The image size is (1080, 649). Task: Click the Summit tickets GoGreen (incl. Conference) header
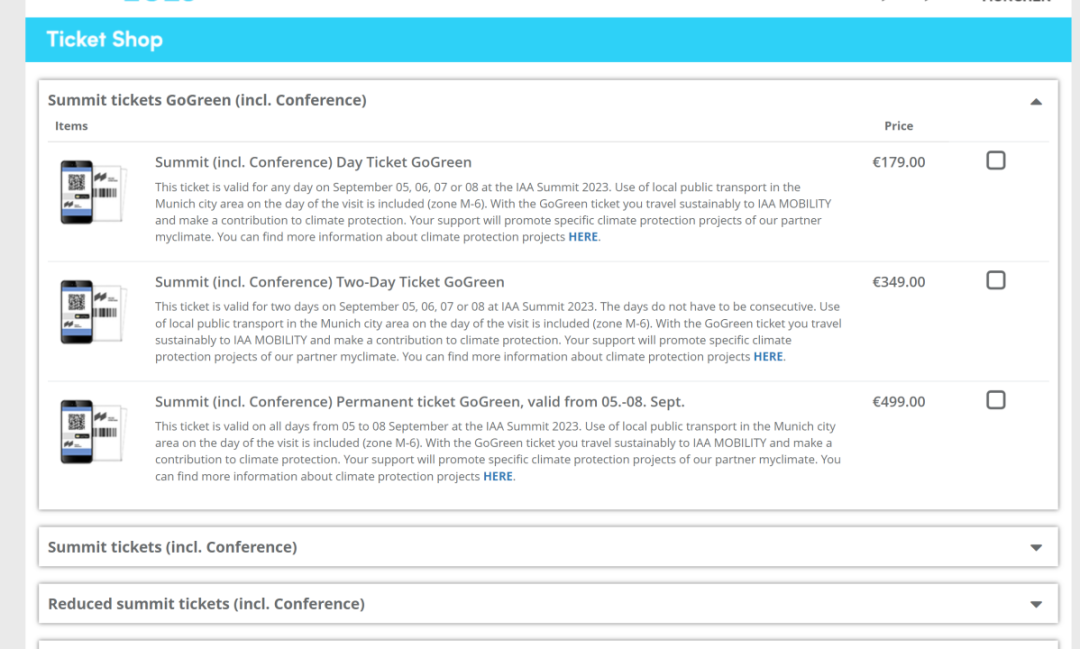click(207, 101)
